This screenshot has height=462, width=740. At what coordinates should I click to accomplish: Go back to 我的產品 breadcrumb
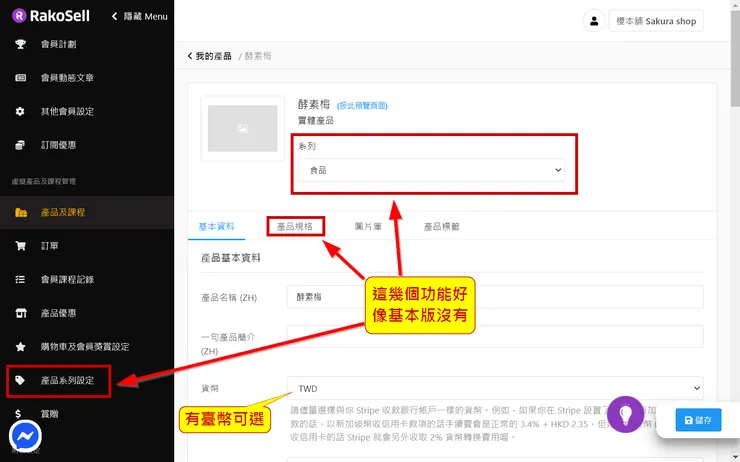point(209,56)
